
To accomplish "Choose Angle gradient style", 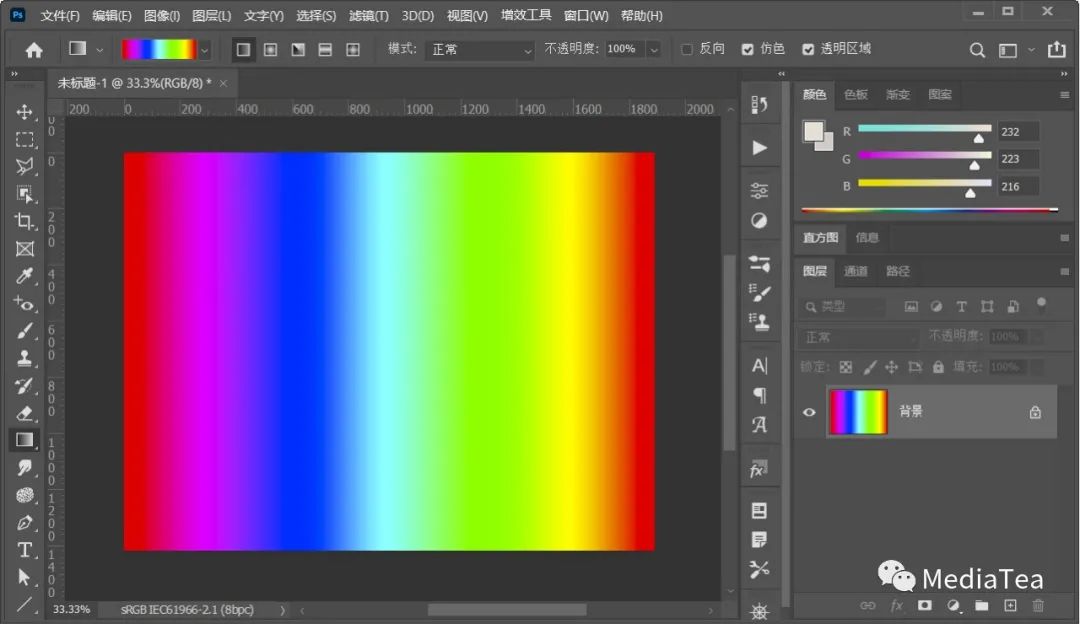I will [298, 50].
